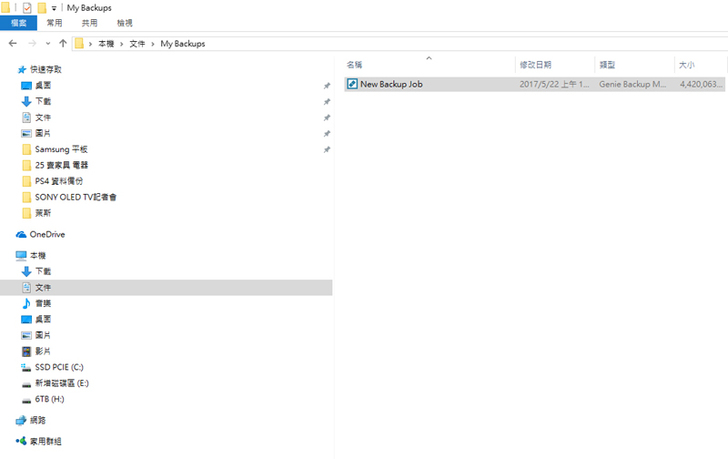Open the recent locations dropdown arrow
The image size is (728, 459).
48,44
